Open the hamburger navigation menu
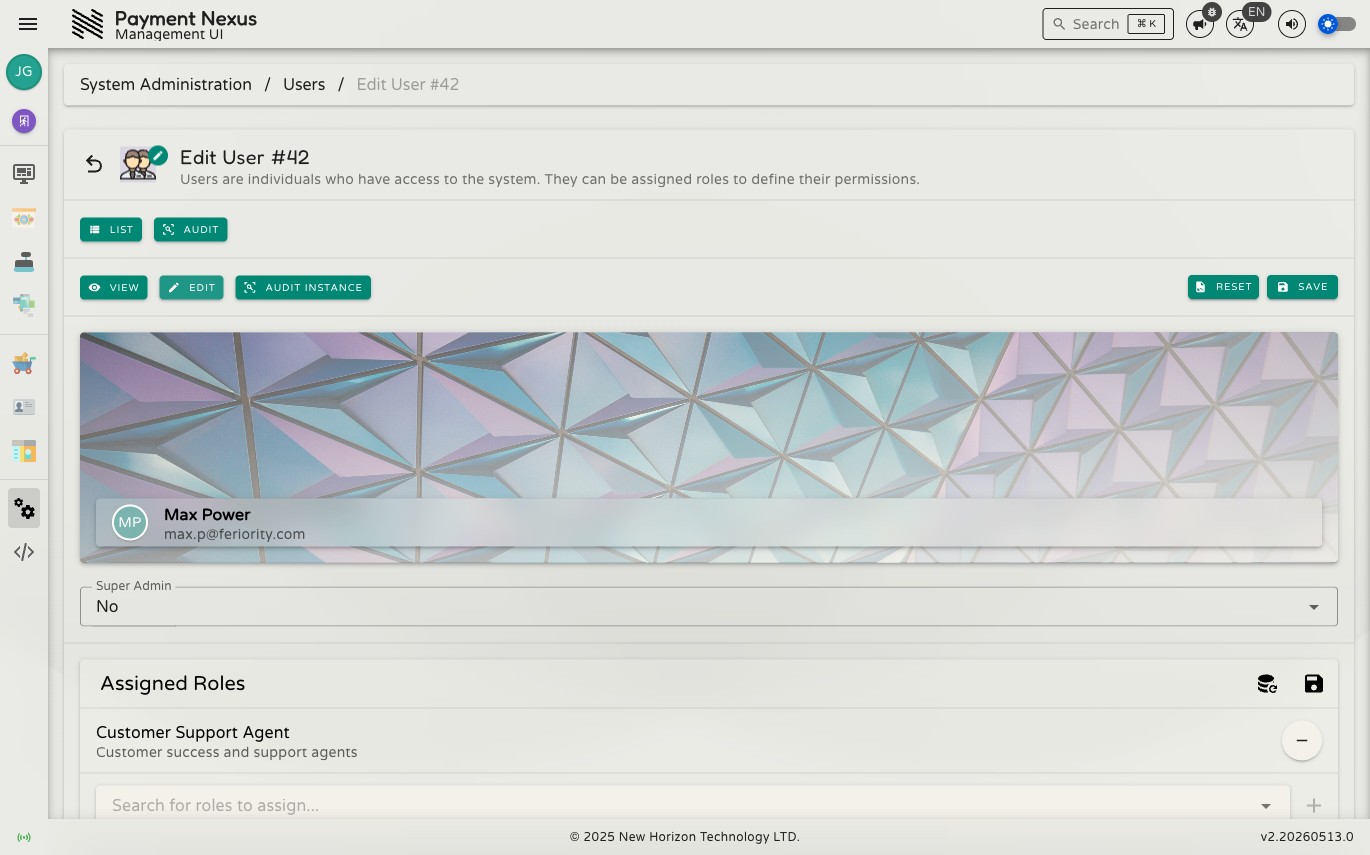Viewport: 1370px width, 855px height. [x=28, y=24]
